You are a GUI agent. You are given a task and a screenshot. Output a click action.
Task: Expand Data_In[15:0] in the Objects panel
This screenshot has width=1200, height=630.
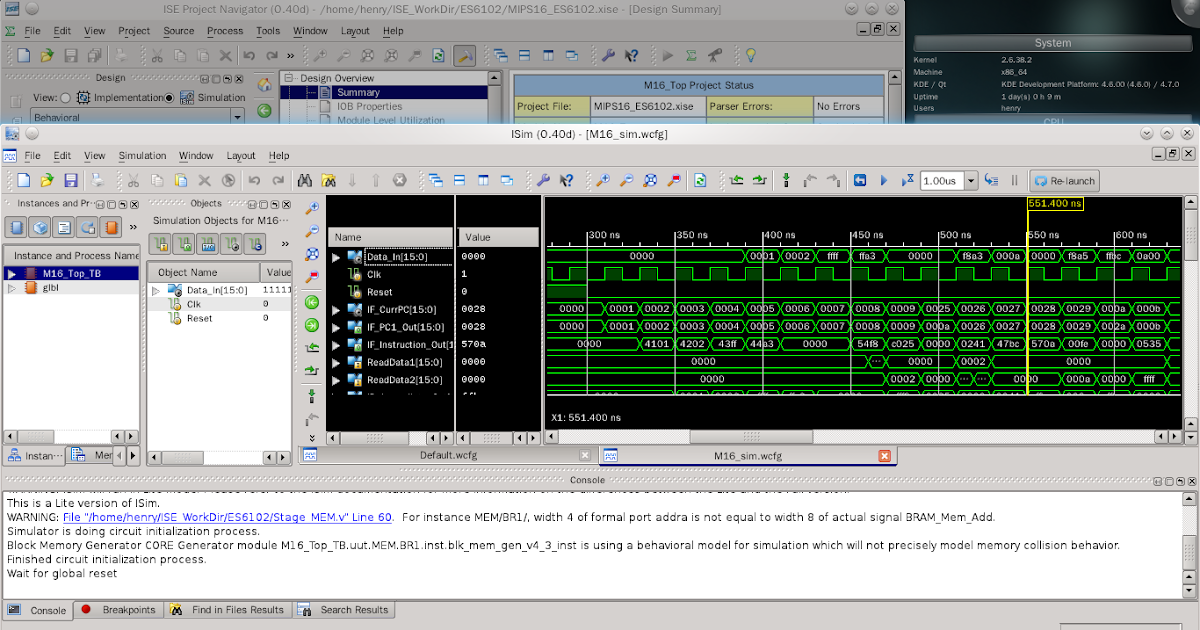(x=155, y=290)
